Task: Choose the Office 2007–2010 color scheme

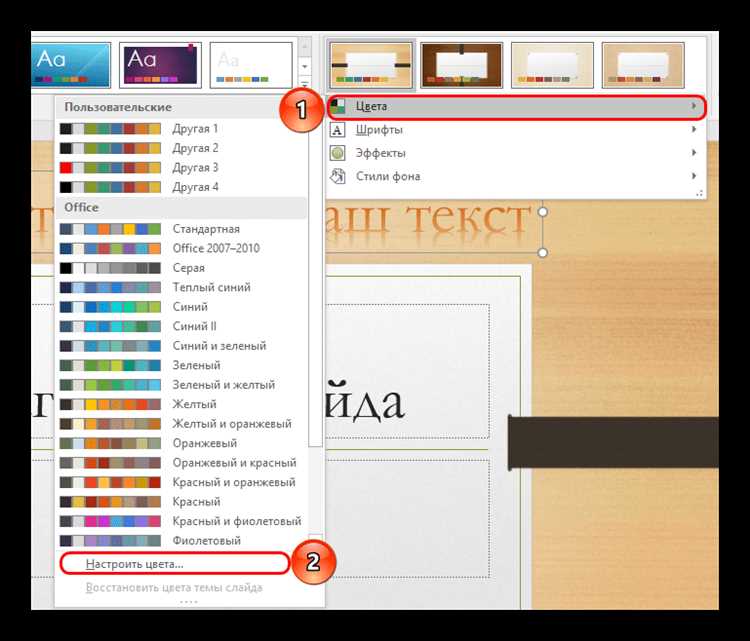Action: (x=182, y=249)
